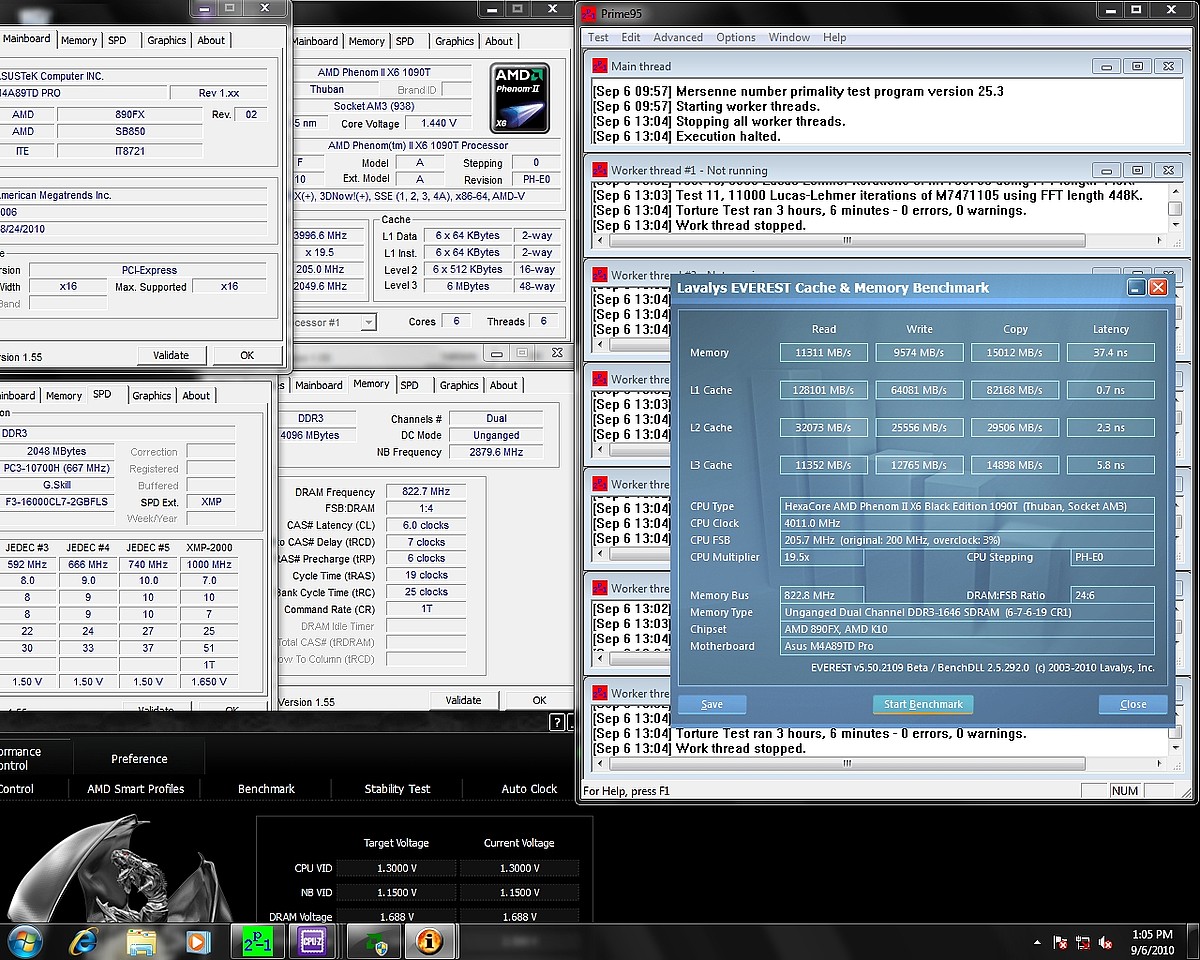Click Start Benchmark in EVEREST
This screenshot has height=960, width=1200.
tap(923, 705)
